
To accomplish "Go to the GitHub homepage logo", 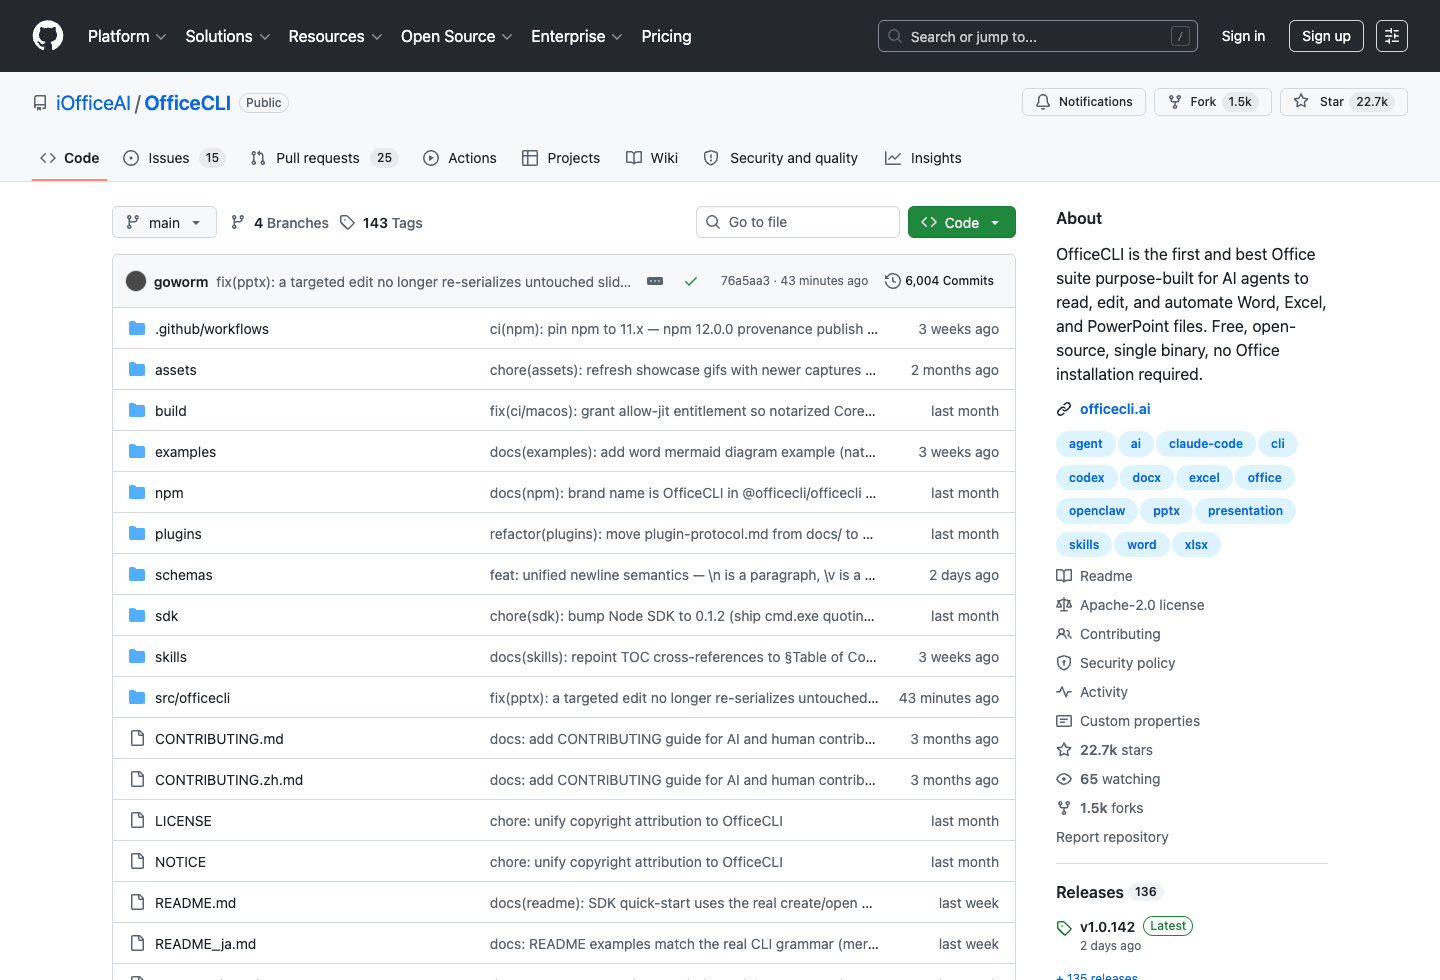I will point(48,36).
